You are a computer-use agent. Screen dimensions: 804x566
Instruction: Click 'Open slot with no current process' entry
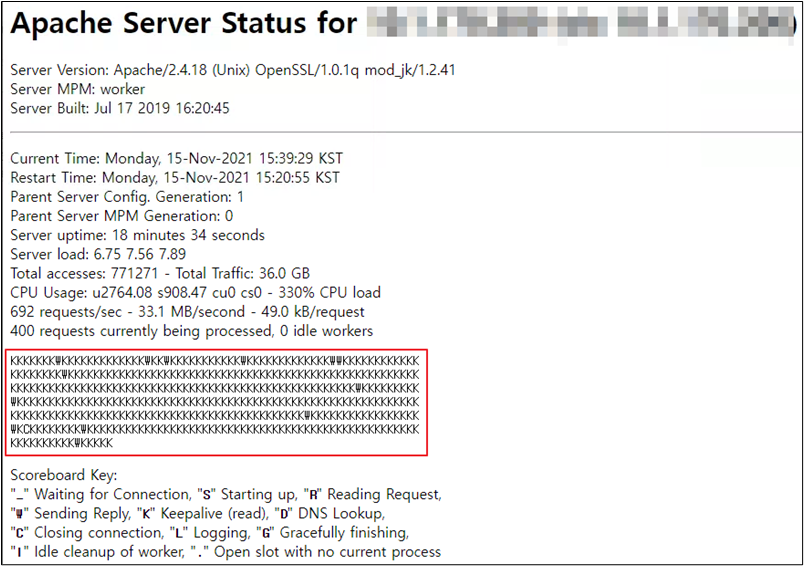tap(315, 552)
